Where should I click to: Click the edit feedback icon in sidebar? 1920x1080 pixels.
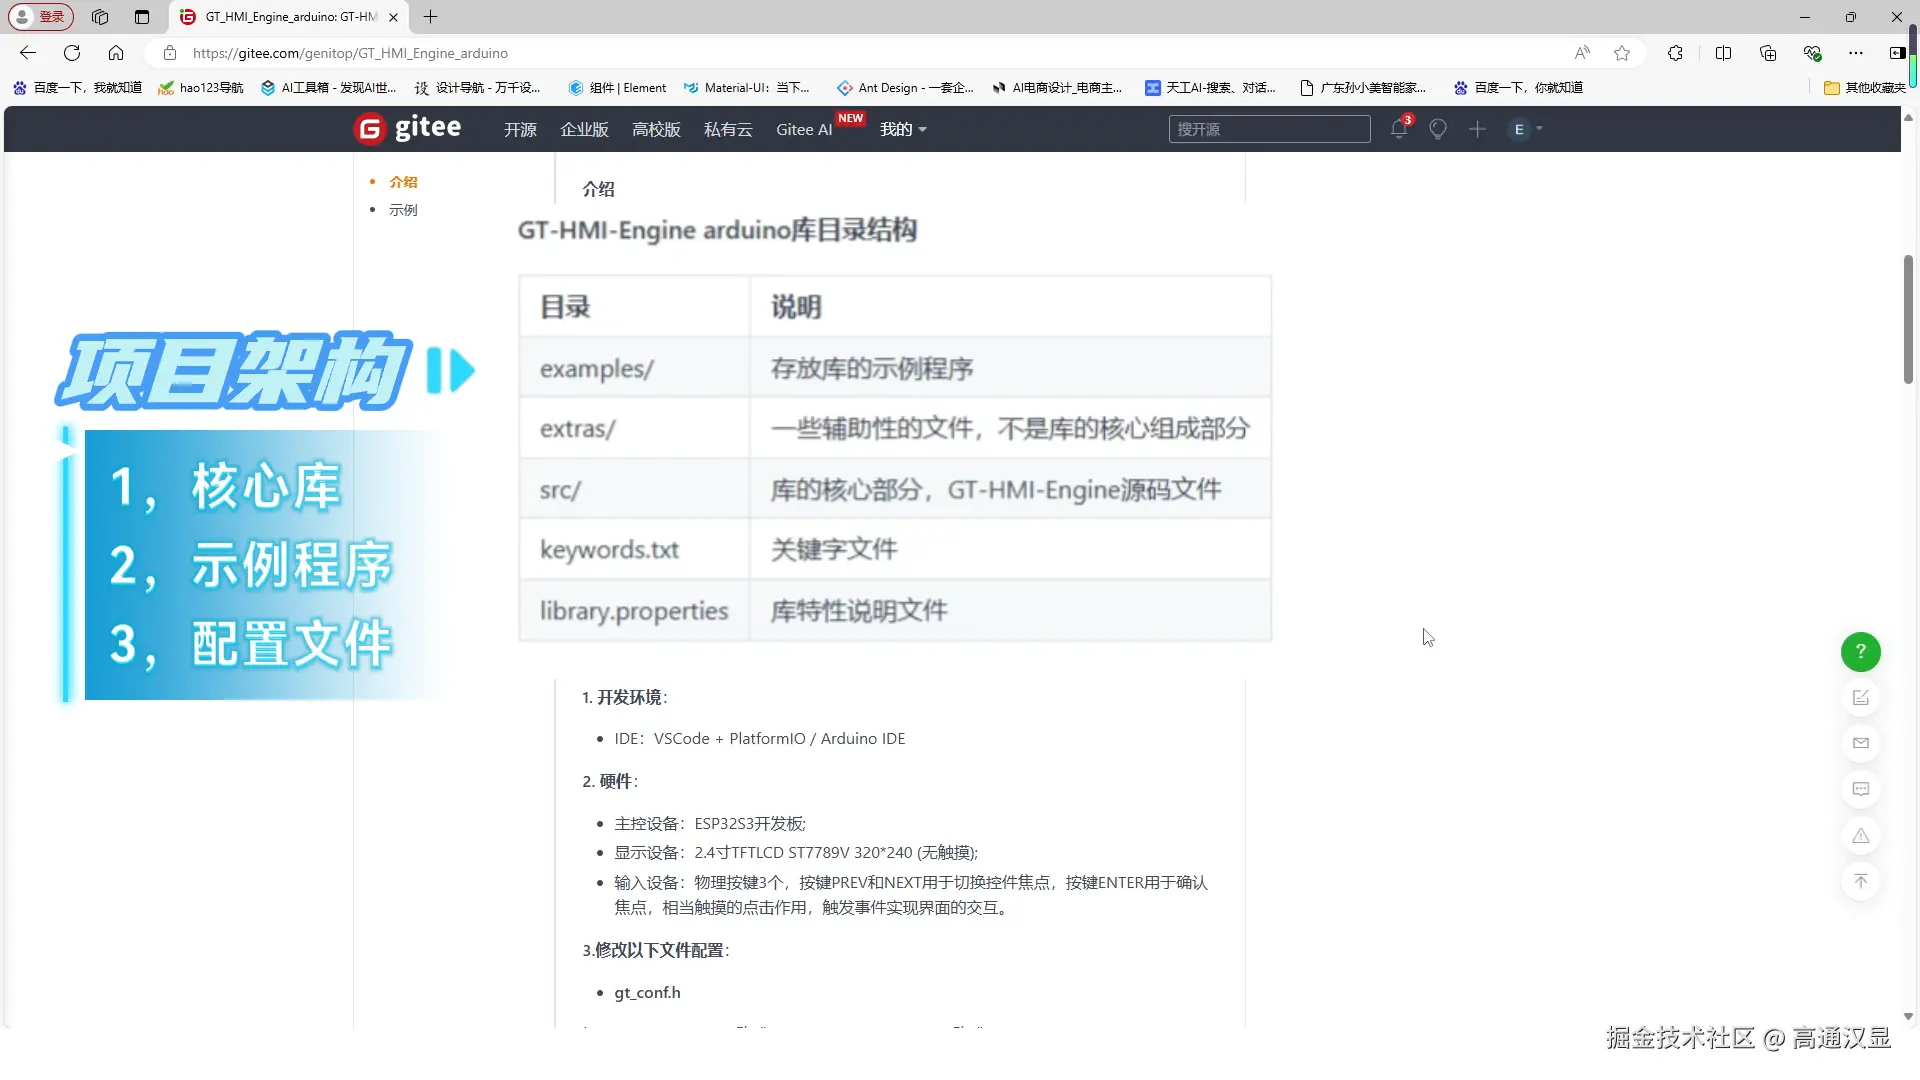pyautogui.click(x=1860, y=698)
